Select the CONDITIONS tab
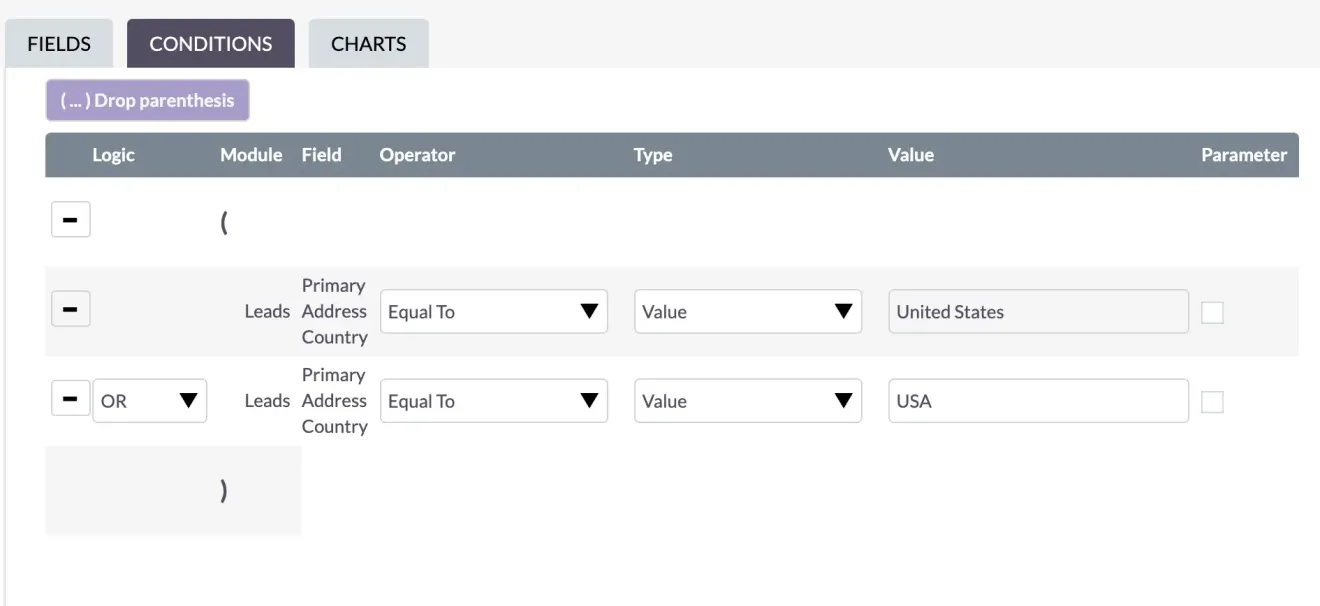1320x606 pixels. 210,43
